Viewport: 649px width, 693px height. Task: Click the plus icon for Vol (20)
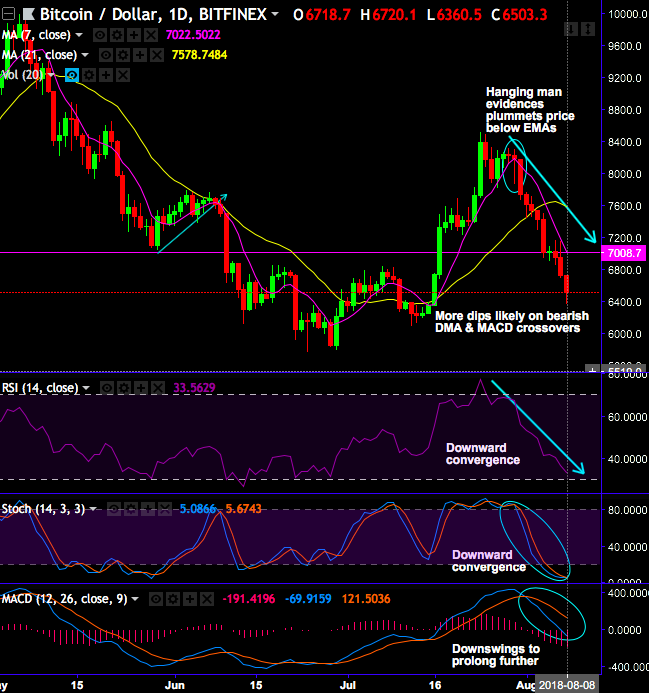click(x=106, y=76)
